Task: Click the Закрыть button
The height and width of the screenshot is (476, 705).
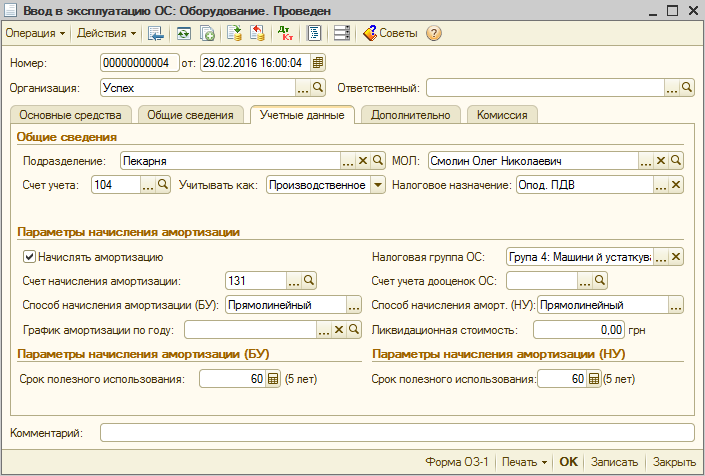Action: click(x=674, y=462)
